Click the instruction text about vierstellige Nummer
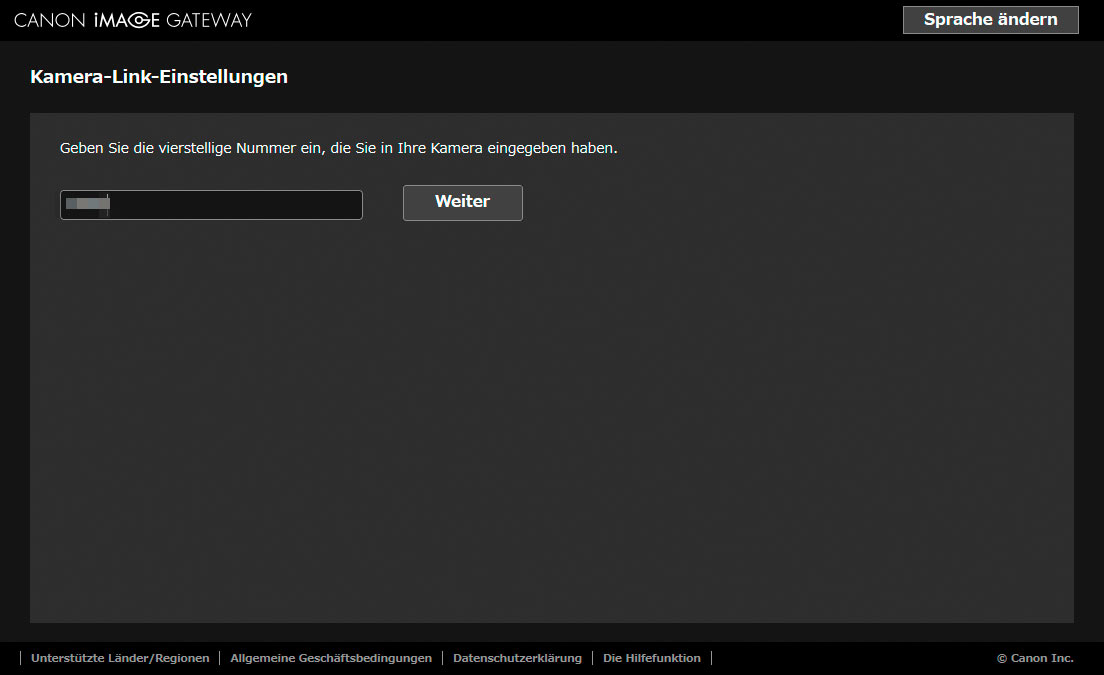 tap(338, 148)
